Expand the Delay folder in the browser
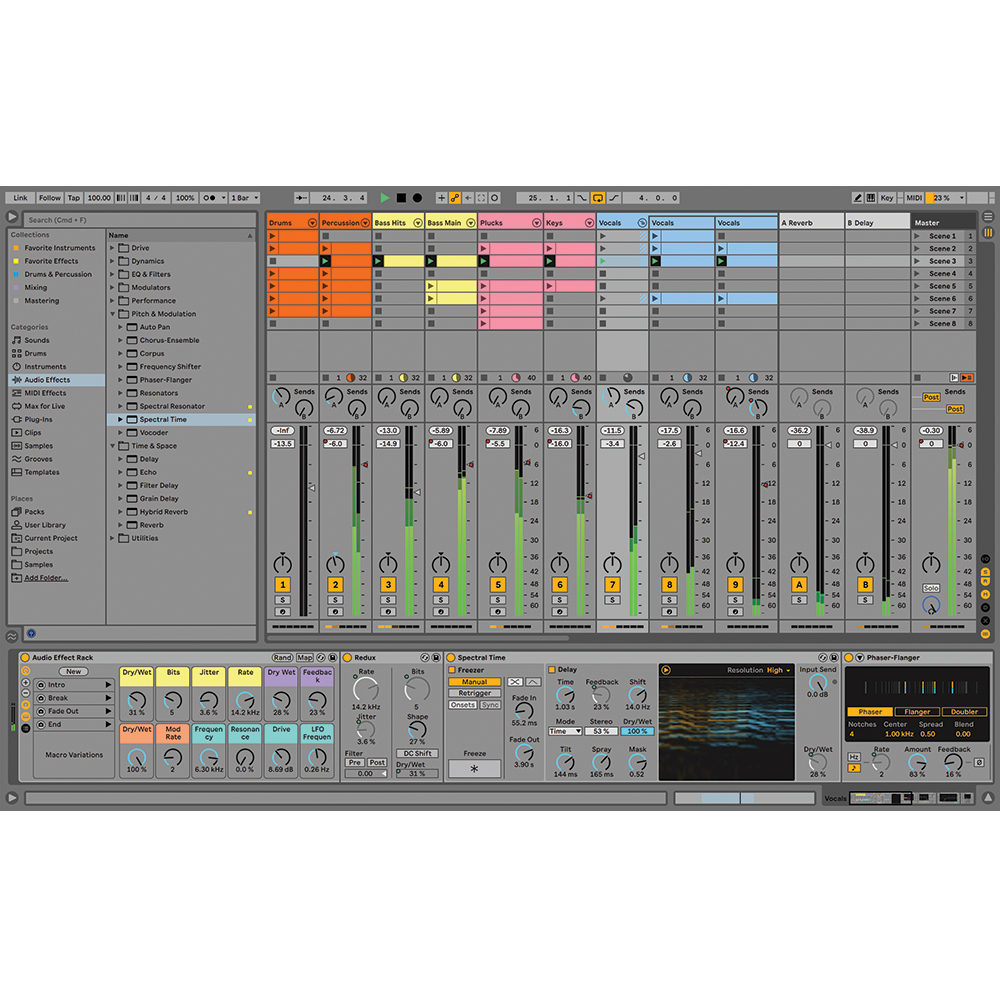This screenshot has width=1000, height=1000. [121, 458]
